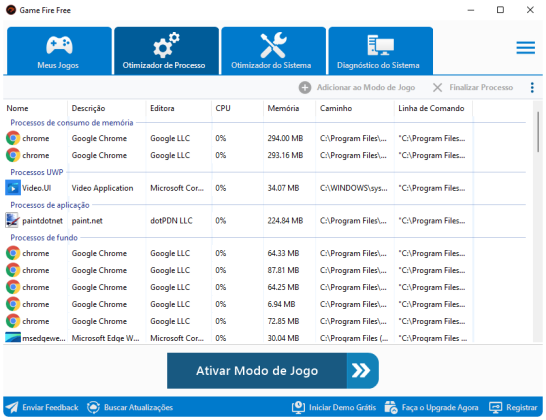Image resolution: width=546 pixels, height=420 pixels.
Task: Select the chrome process using 294.00 MB
Action: click(236, 138)
